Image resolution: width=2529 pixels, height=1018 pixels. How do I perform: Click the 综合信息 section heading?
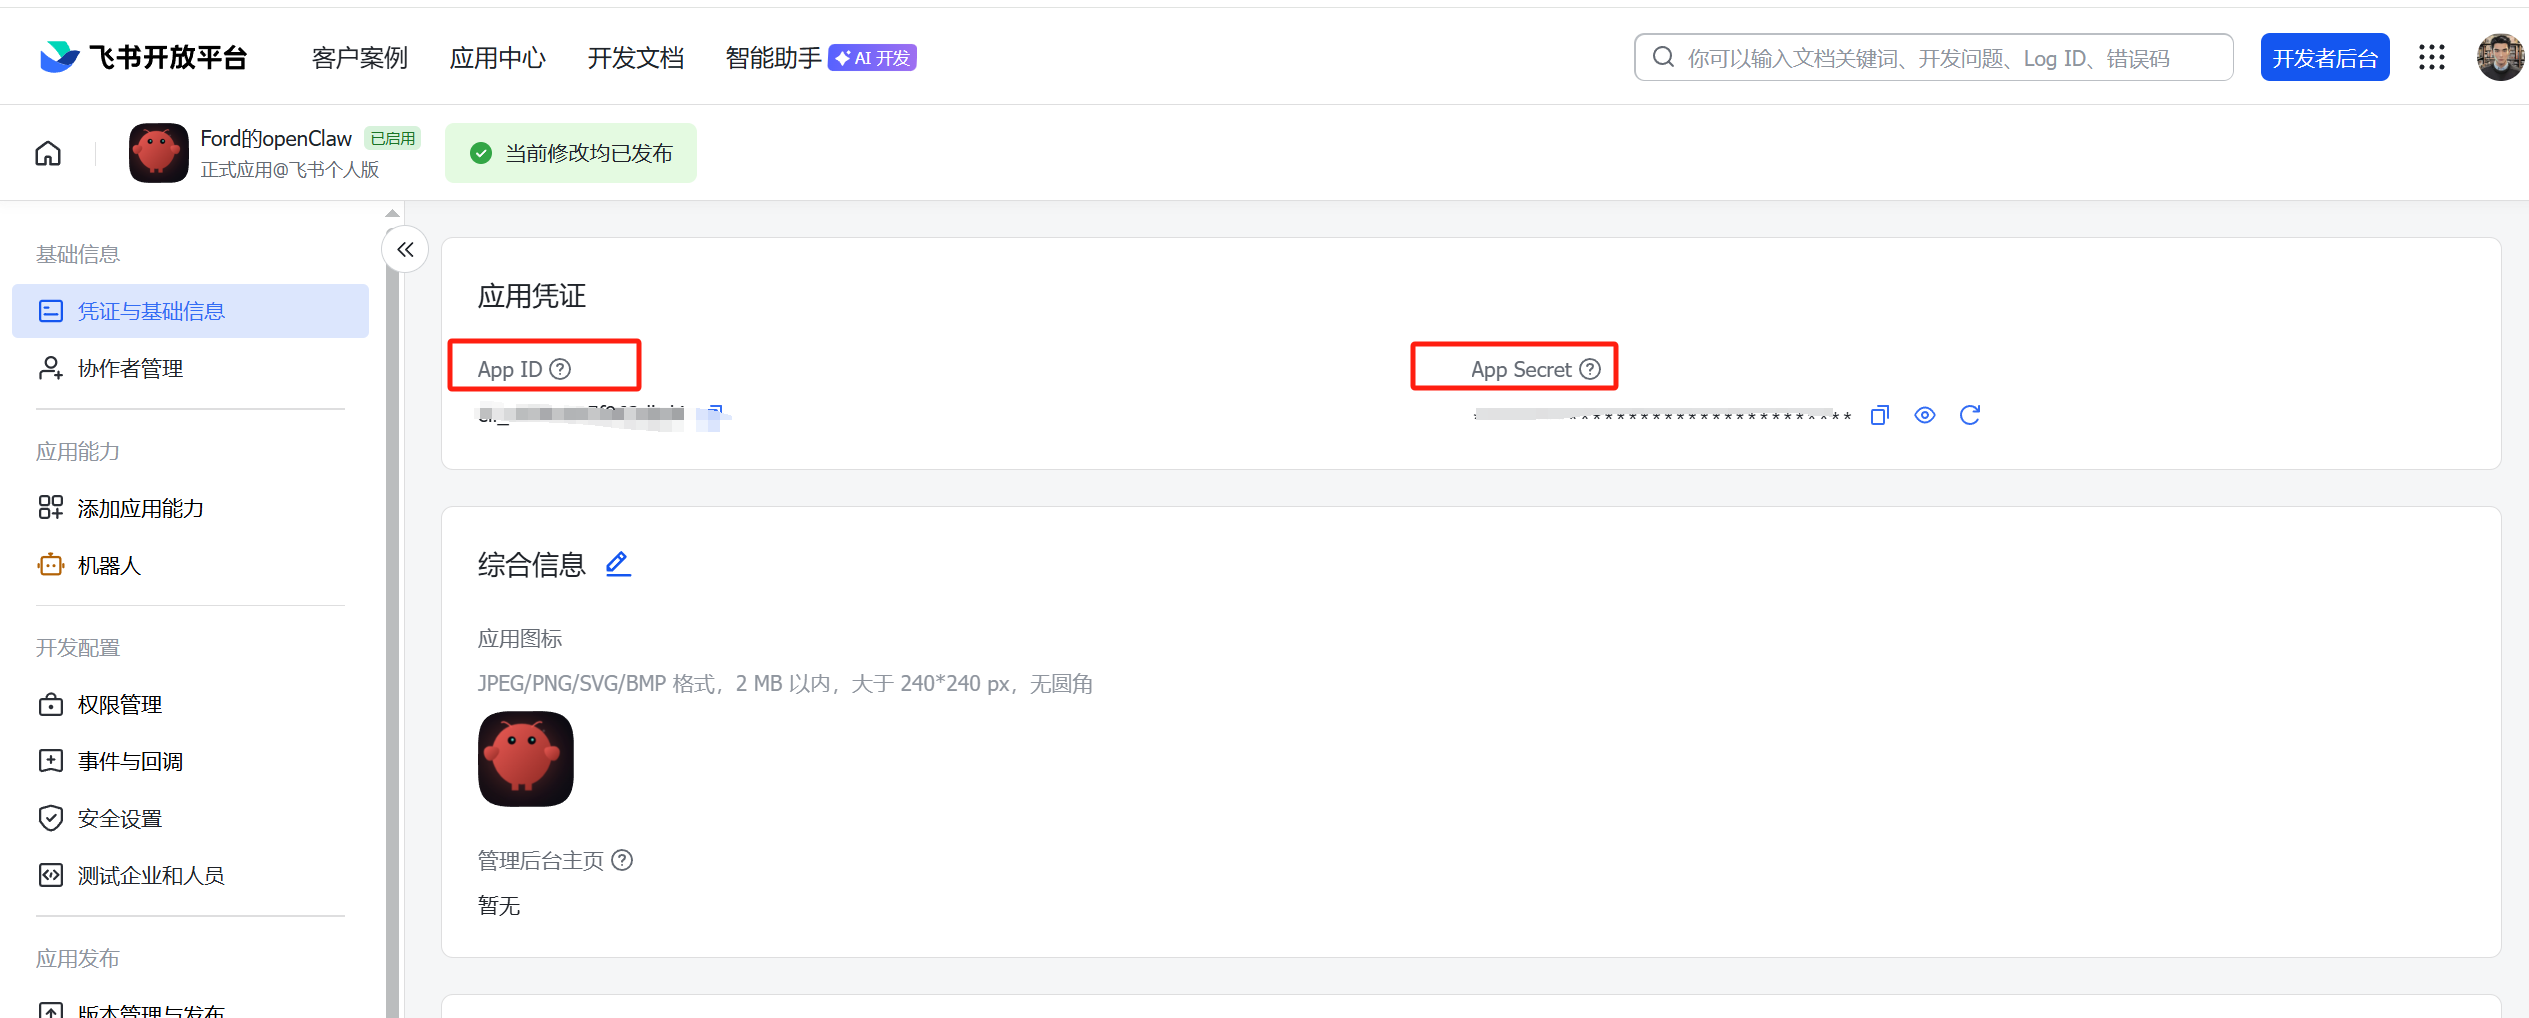coord(532,565)
